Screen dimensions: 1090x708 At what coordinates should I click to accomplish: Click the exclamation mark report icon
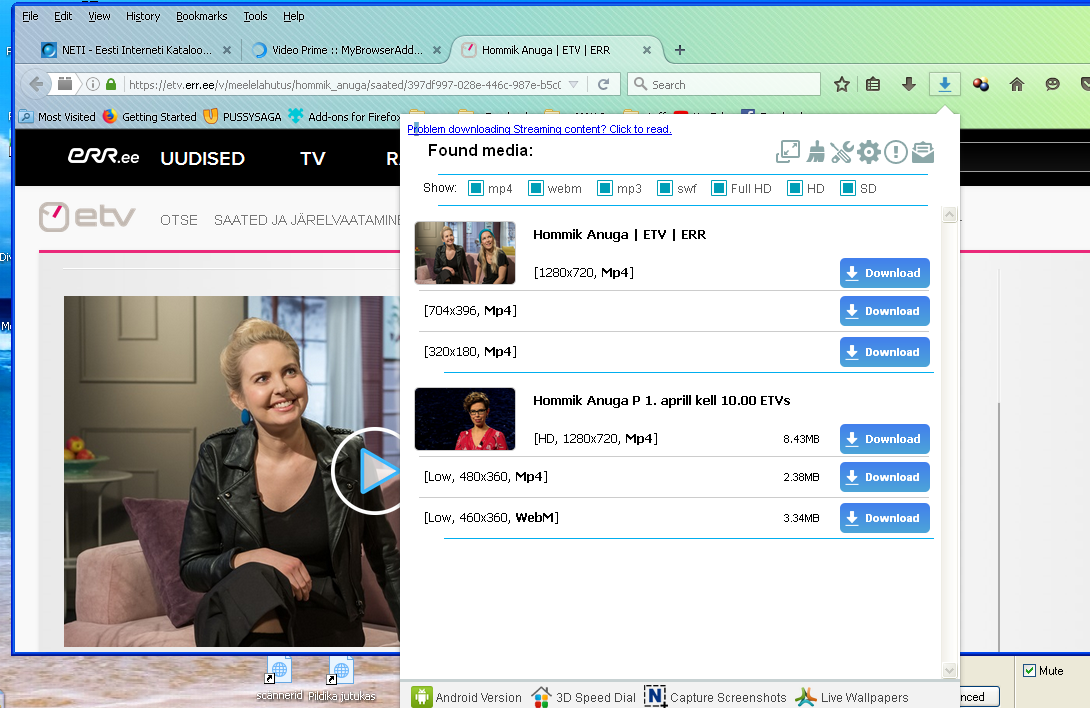[896, 152]
